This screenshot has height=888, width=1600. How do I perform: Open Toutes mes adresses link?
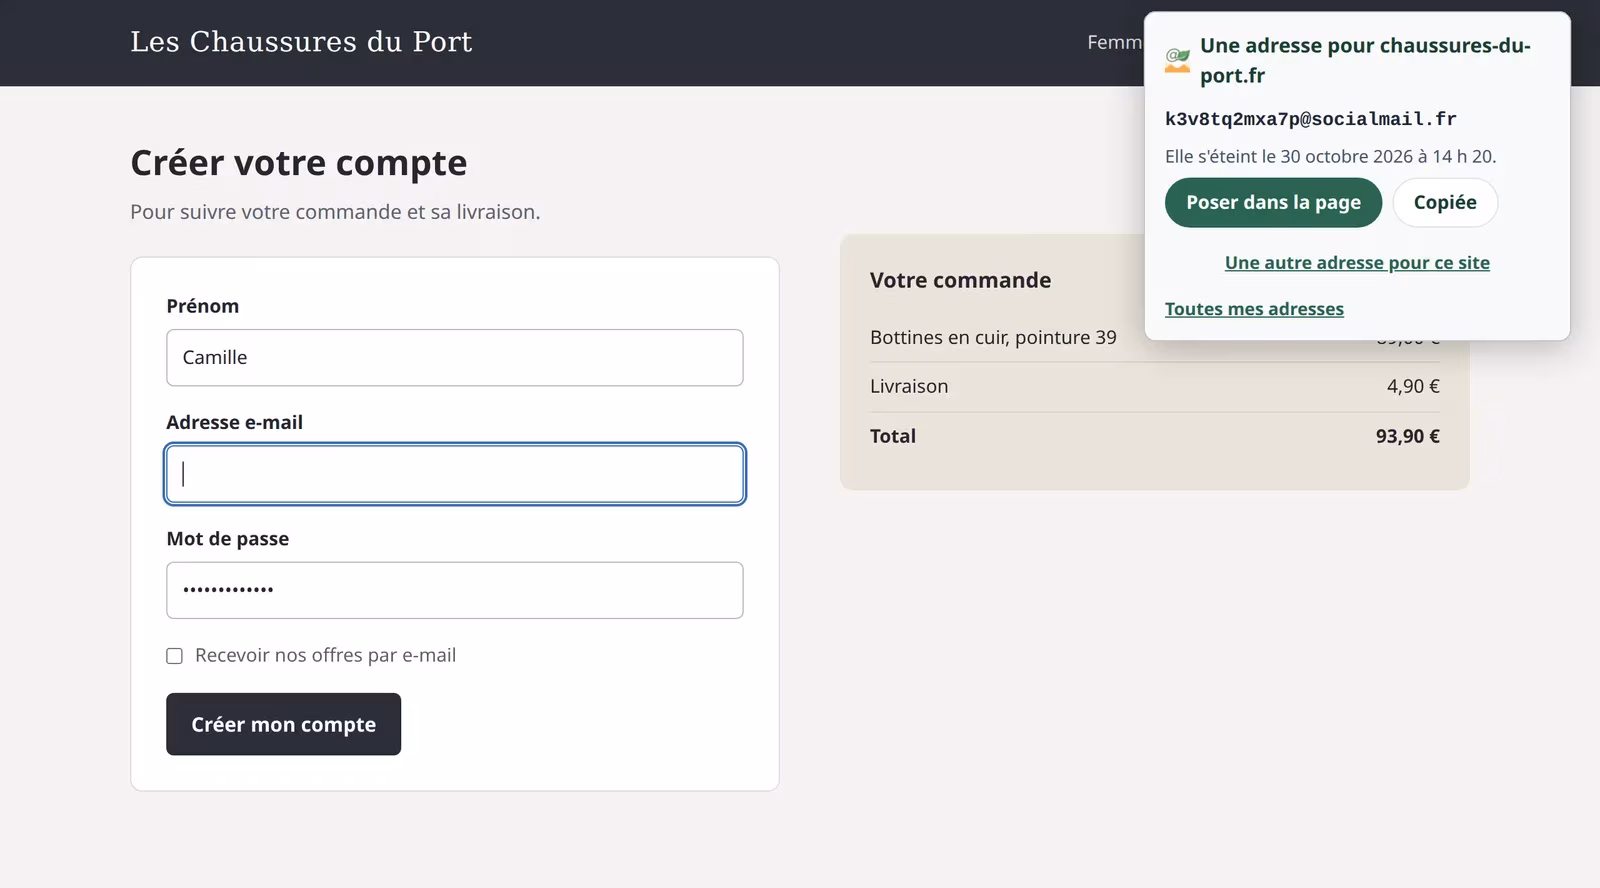pos(1254,309)
